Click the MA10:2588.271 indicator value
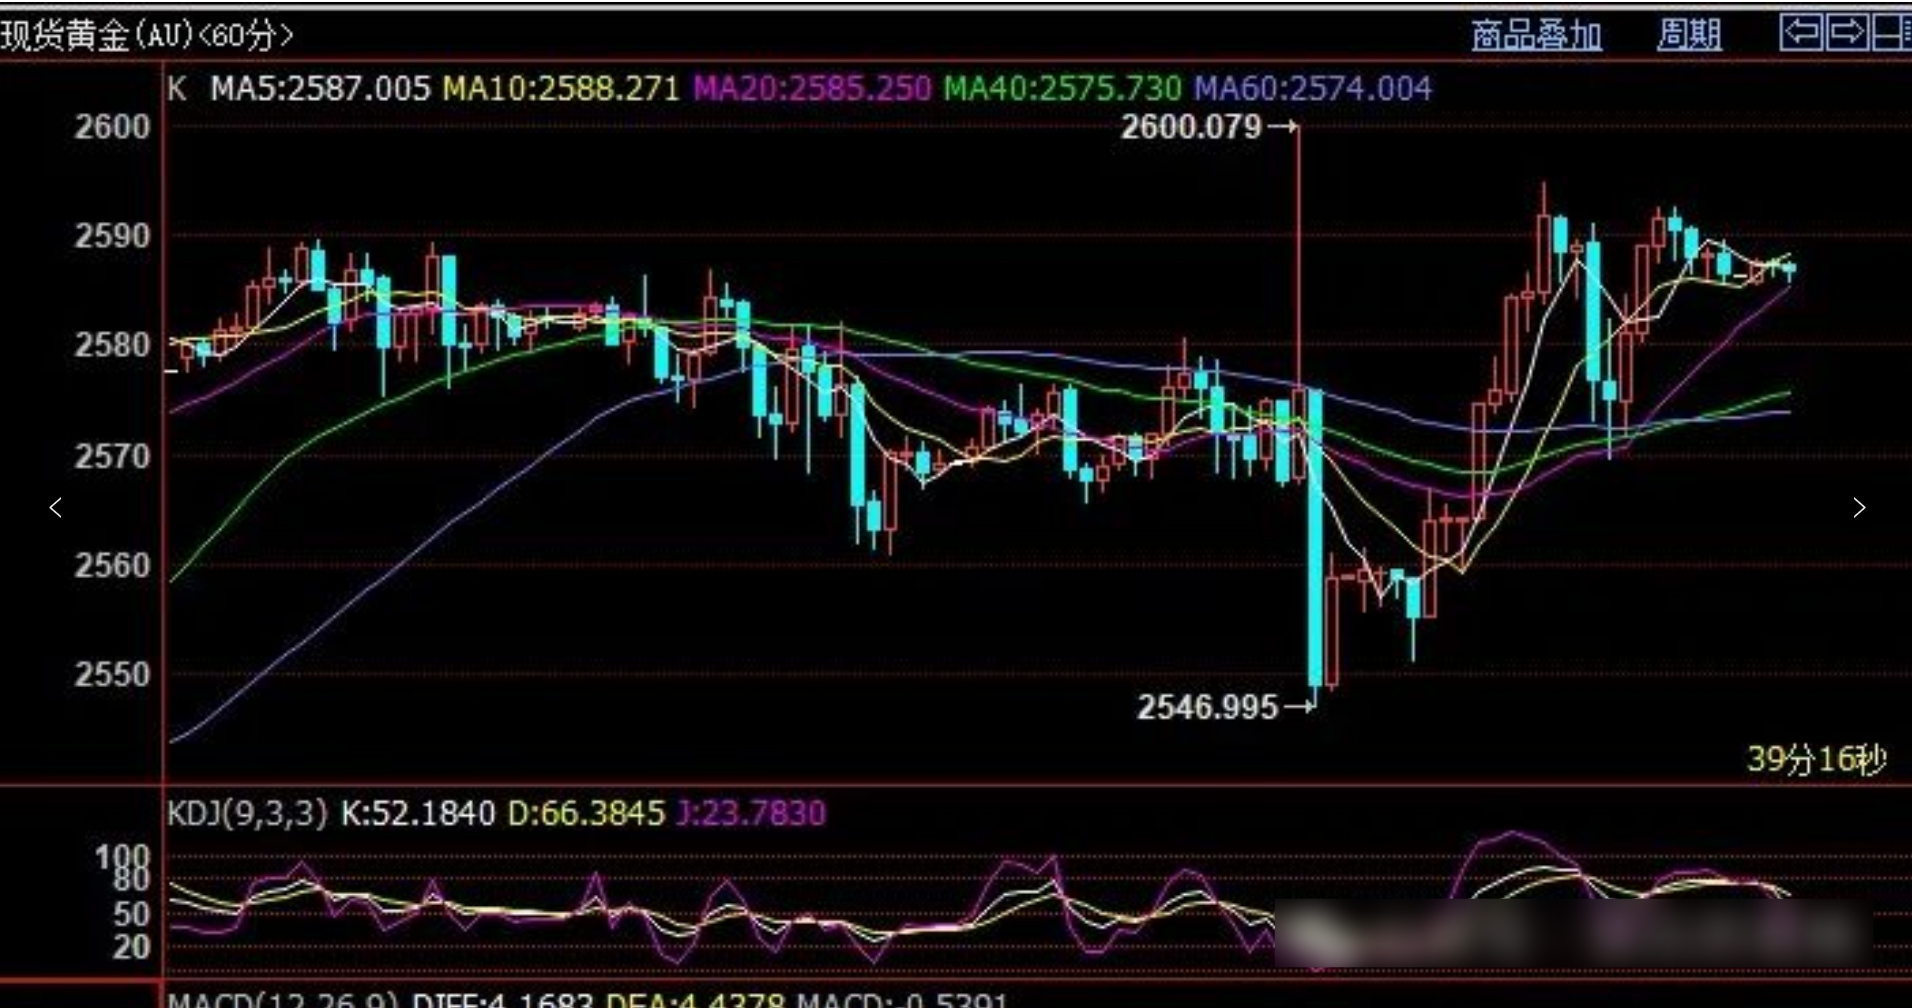1912x1008 pixels. point(561,89)
